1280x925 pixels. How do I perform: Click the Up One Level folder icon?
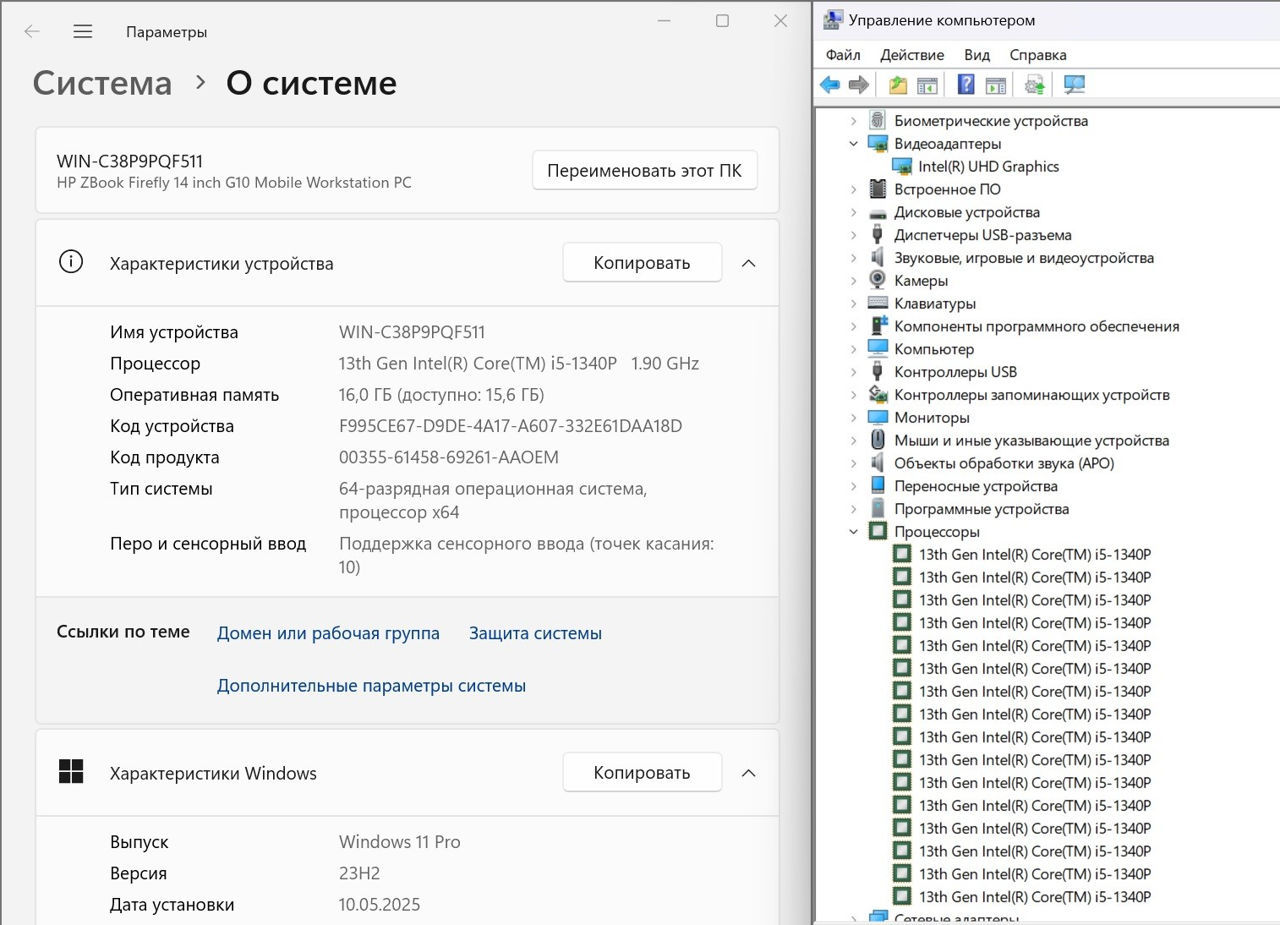898,85
